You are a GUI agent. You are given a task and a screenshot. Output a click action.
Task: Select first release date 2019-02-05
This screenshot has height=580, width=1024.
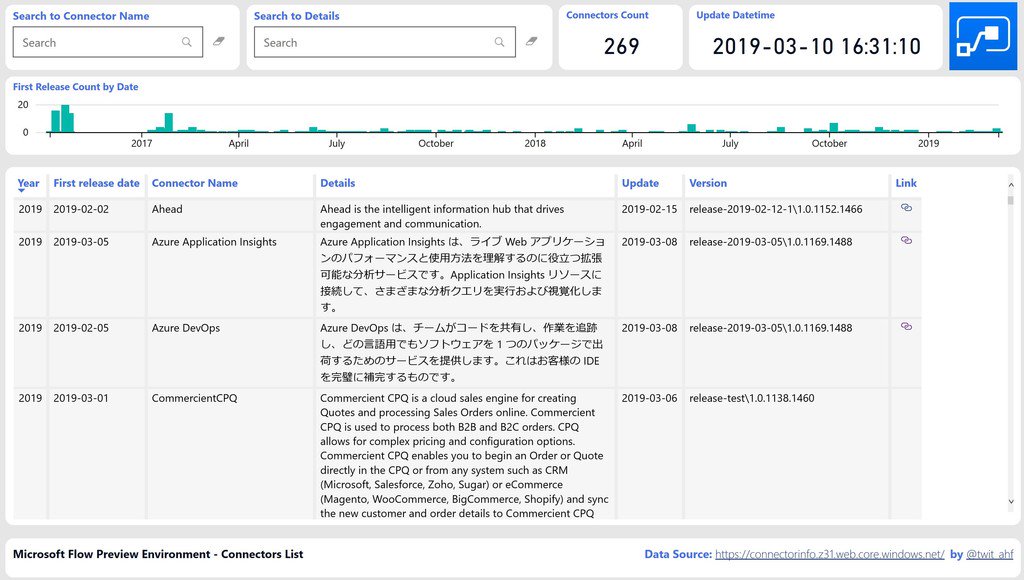81,329
